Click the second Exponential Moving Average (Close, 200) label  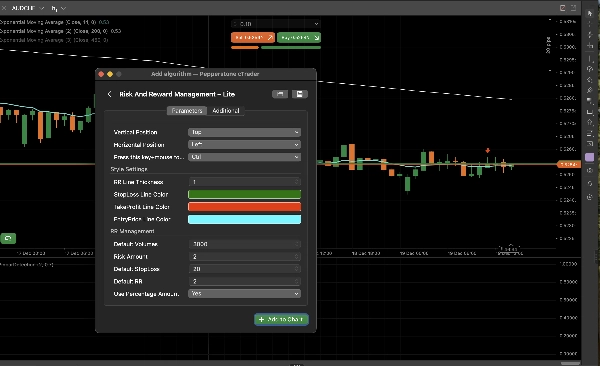click(x=60, y=31)
